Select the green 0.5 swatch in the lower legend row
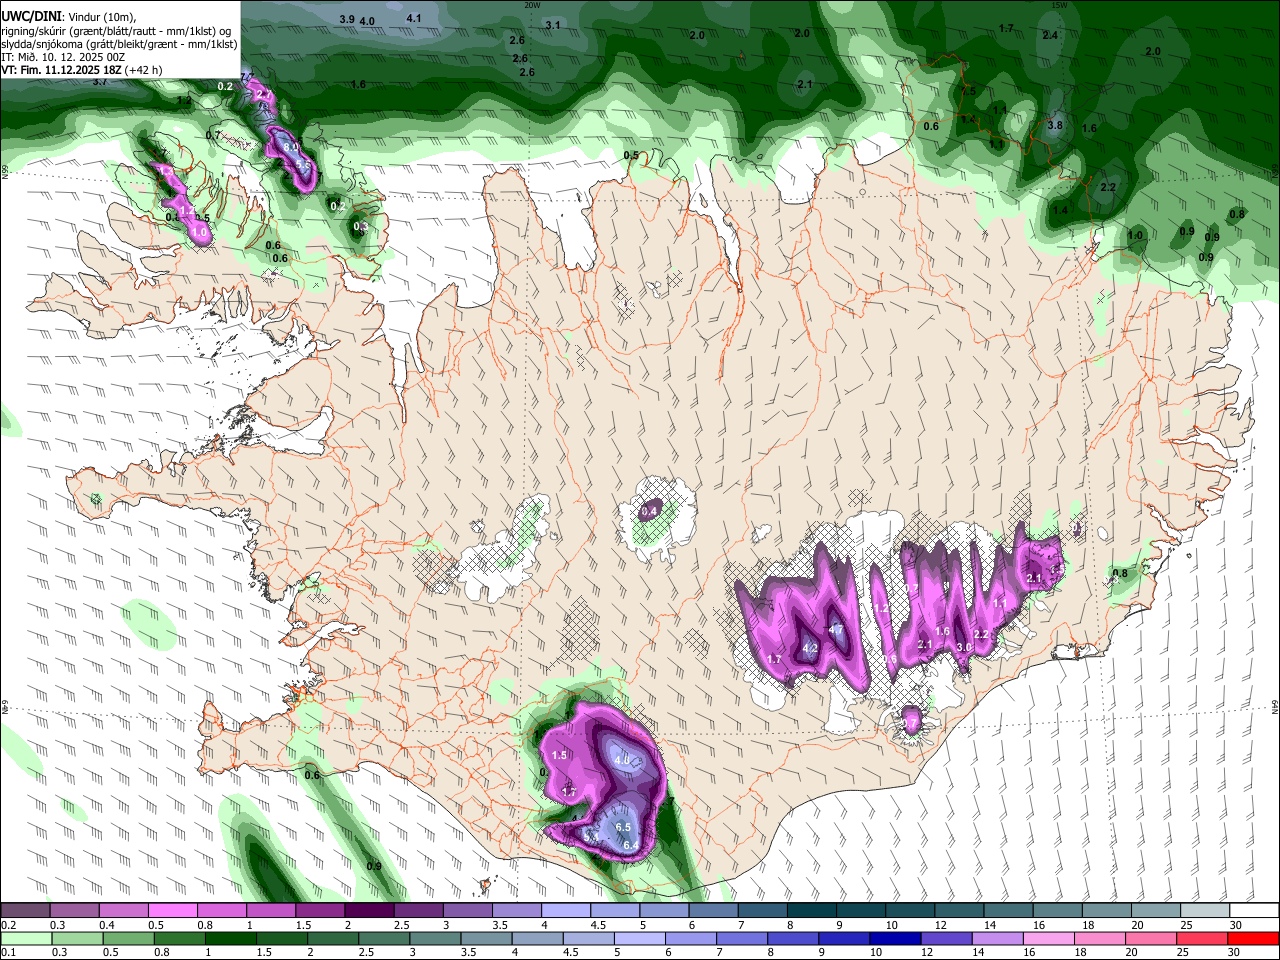Screen dimensions: 1280x960 [x=128, y=938]
